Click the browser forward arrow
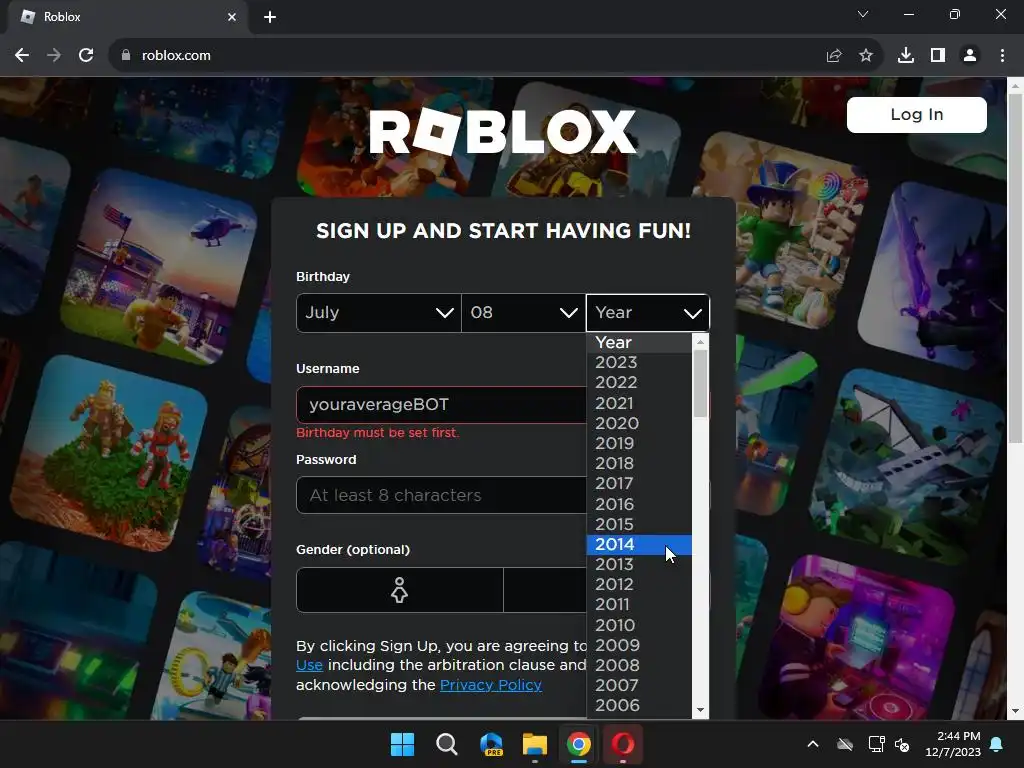1024x768 pixels. (x=54, y=56)
